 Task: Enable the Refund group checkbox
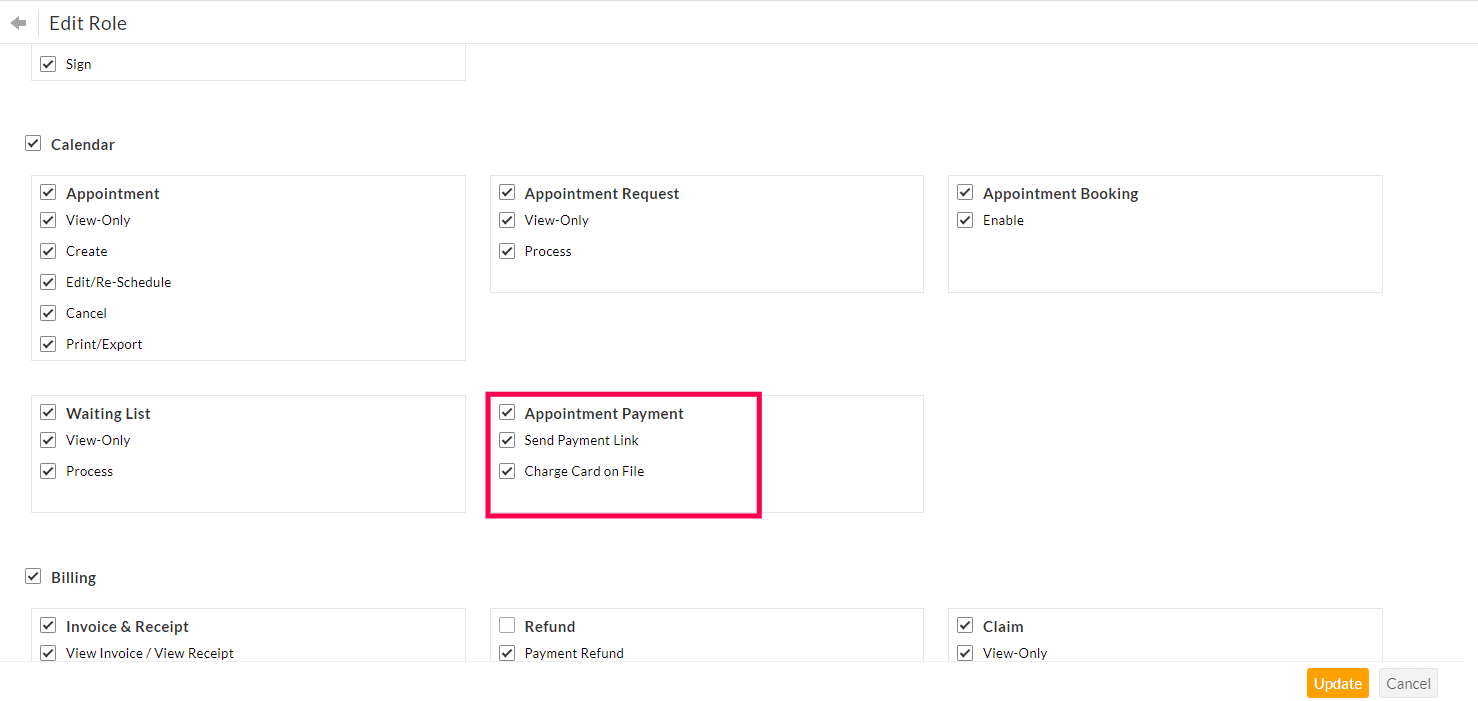click(507, 626)
